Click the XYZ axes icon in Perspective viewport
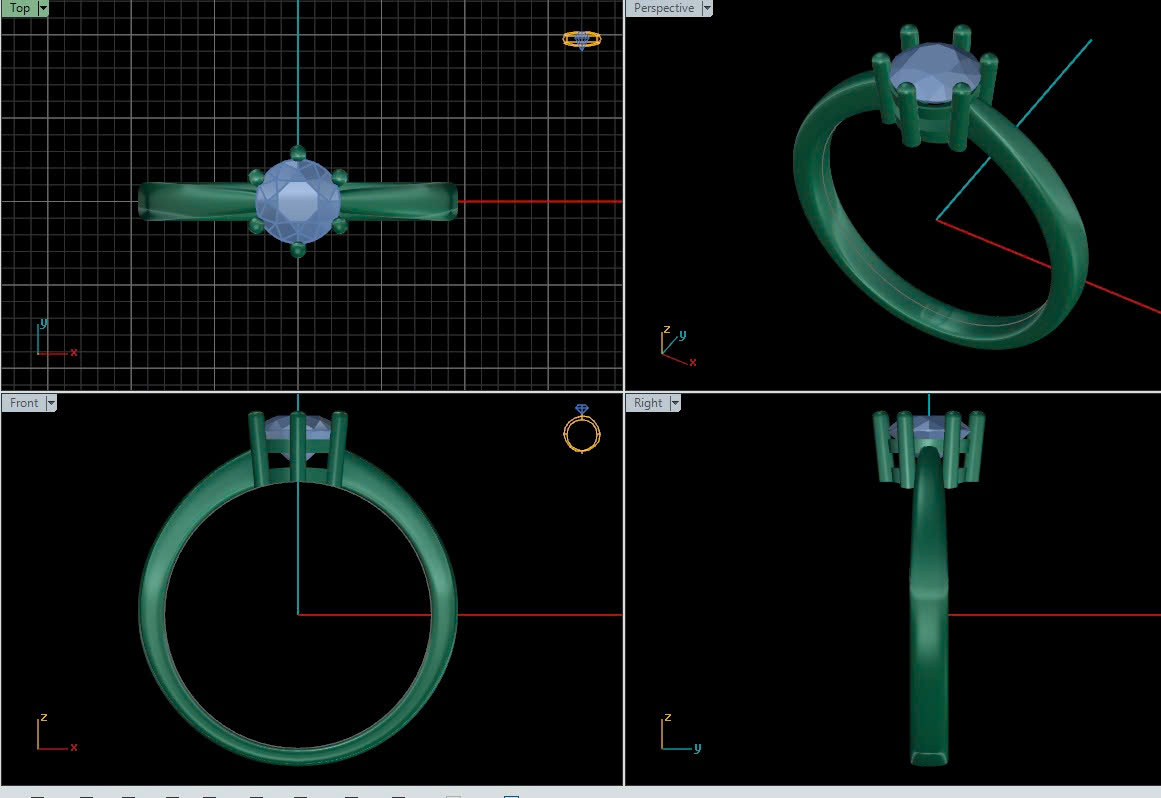 click(x=675, y=345)
